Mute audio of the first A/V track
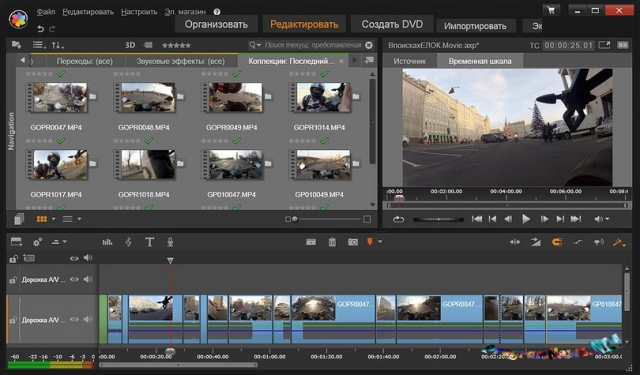Screen dimensions: 640x375 click(88, 280)
